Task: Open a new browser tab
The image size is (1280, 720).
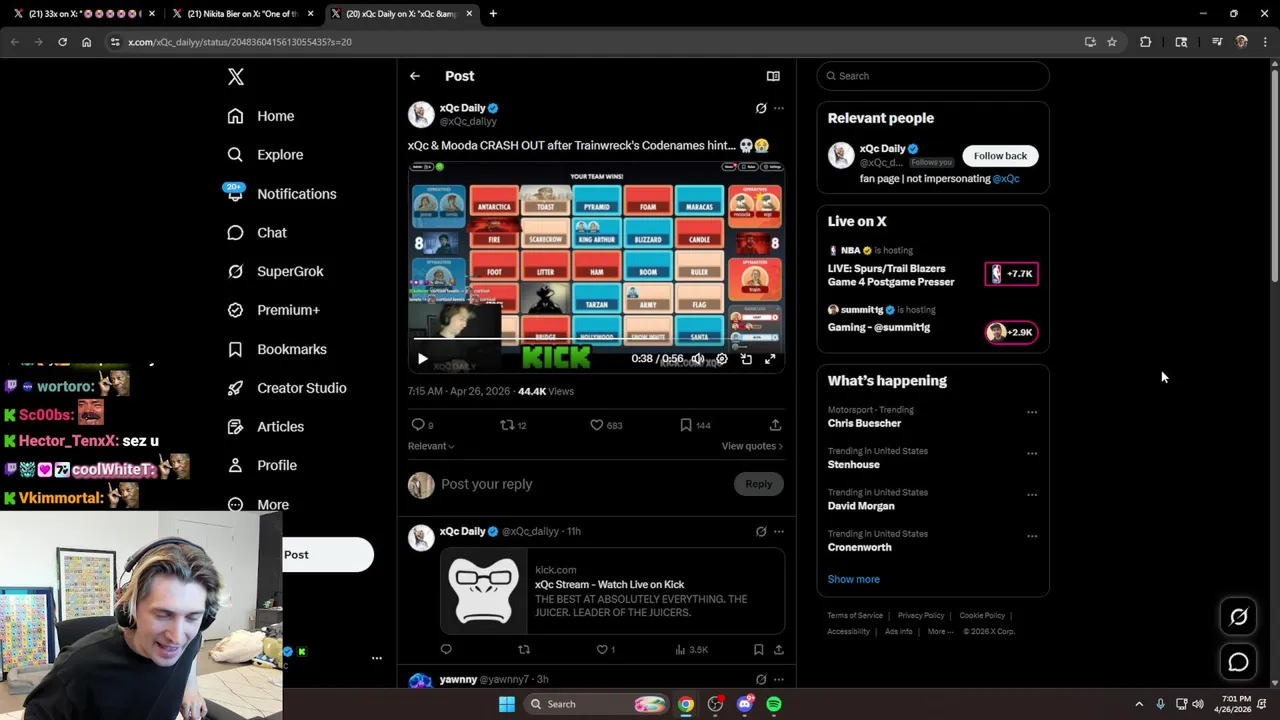Action: [493, 14]
